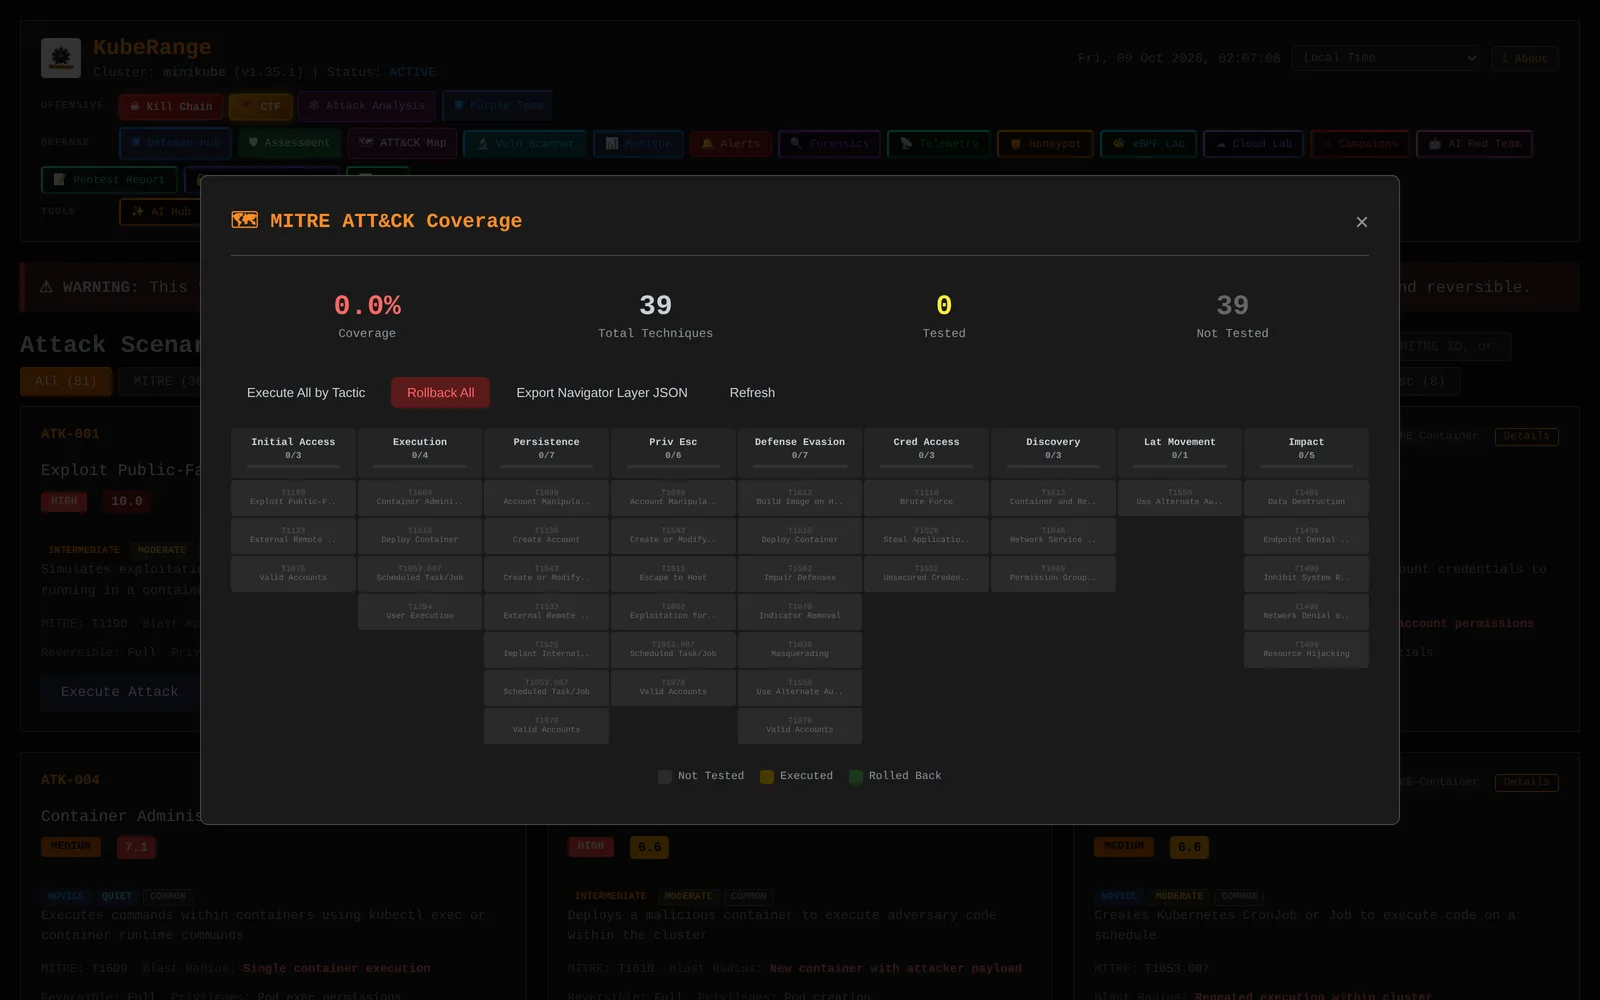
Task: Open the Kill Chain view
Action: [171, 106]
